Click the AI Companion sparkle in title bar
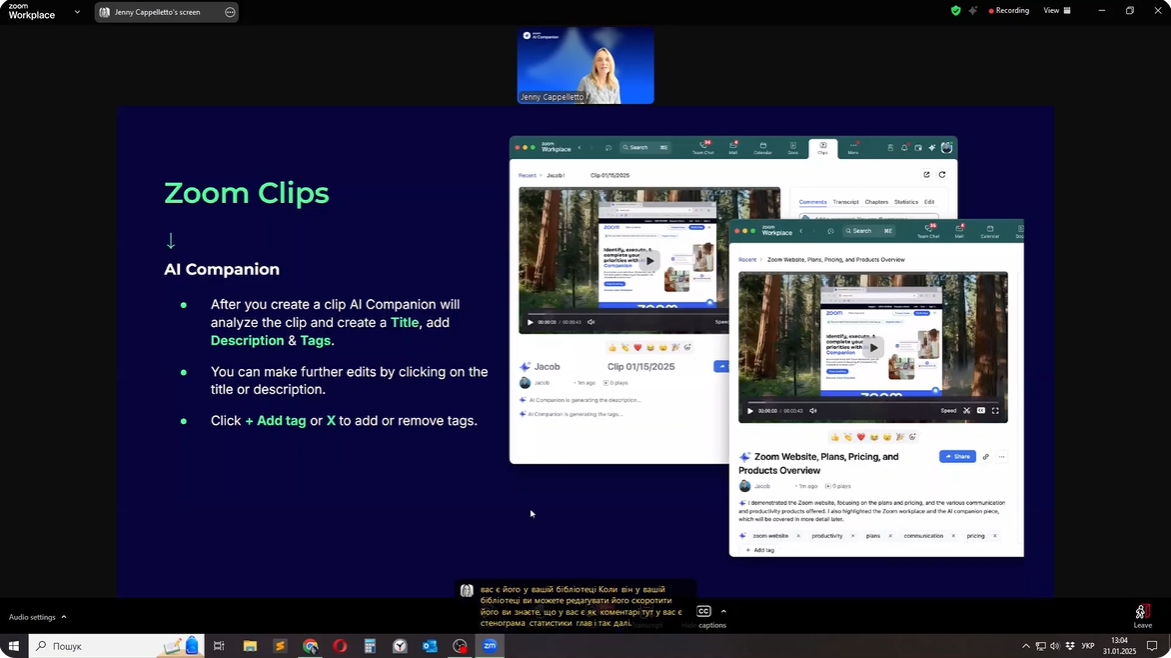The width and height of the screenshot is (1171, 658). click(x=972, y=10)
